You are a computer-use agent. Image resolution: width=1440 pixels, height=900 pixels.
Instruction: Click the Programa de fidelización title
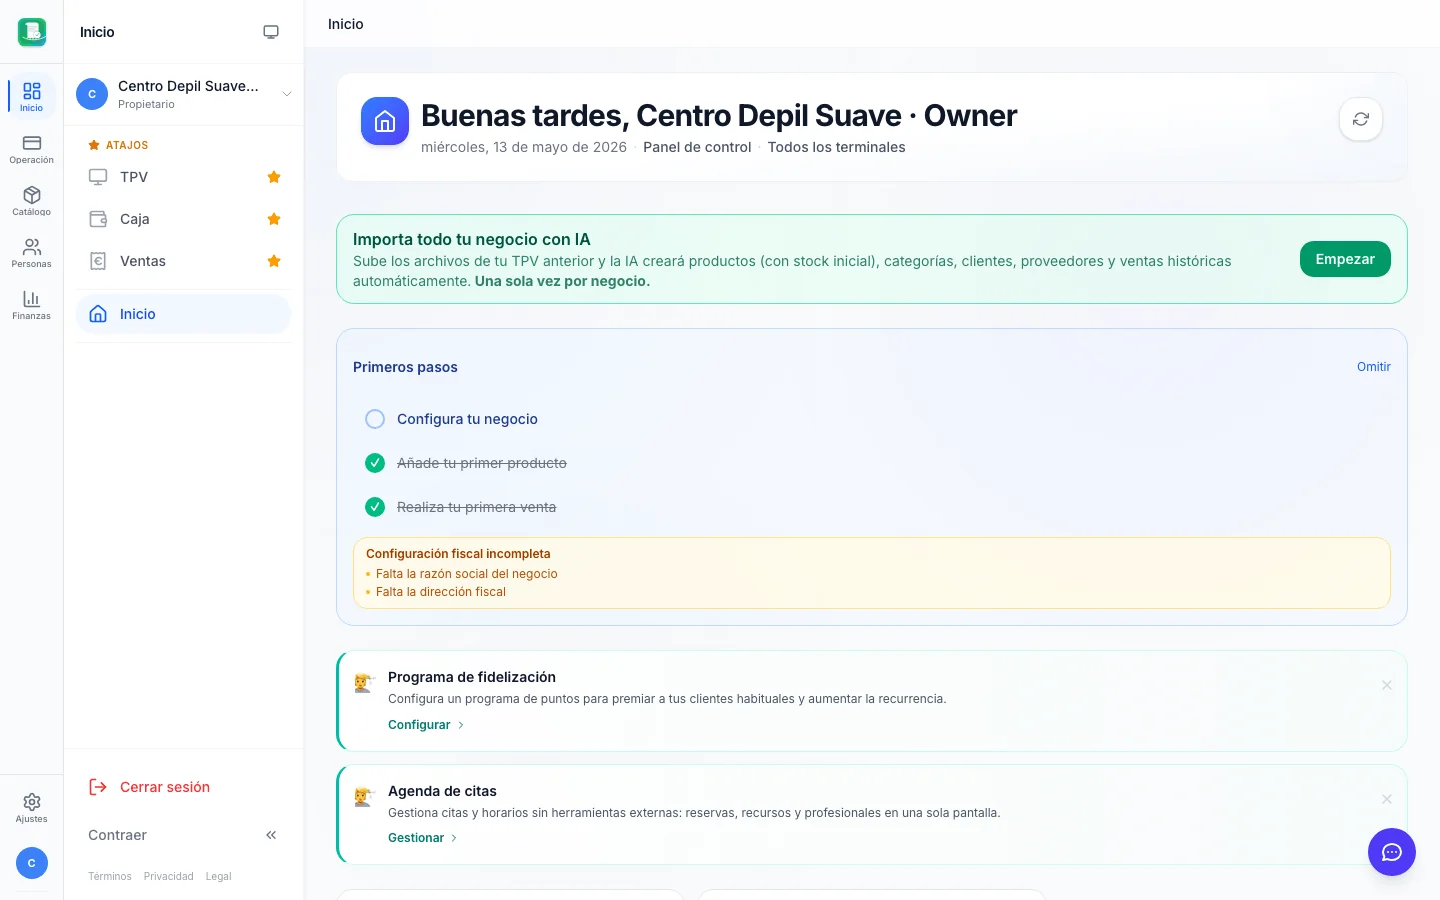coord(472,677)
